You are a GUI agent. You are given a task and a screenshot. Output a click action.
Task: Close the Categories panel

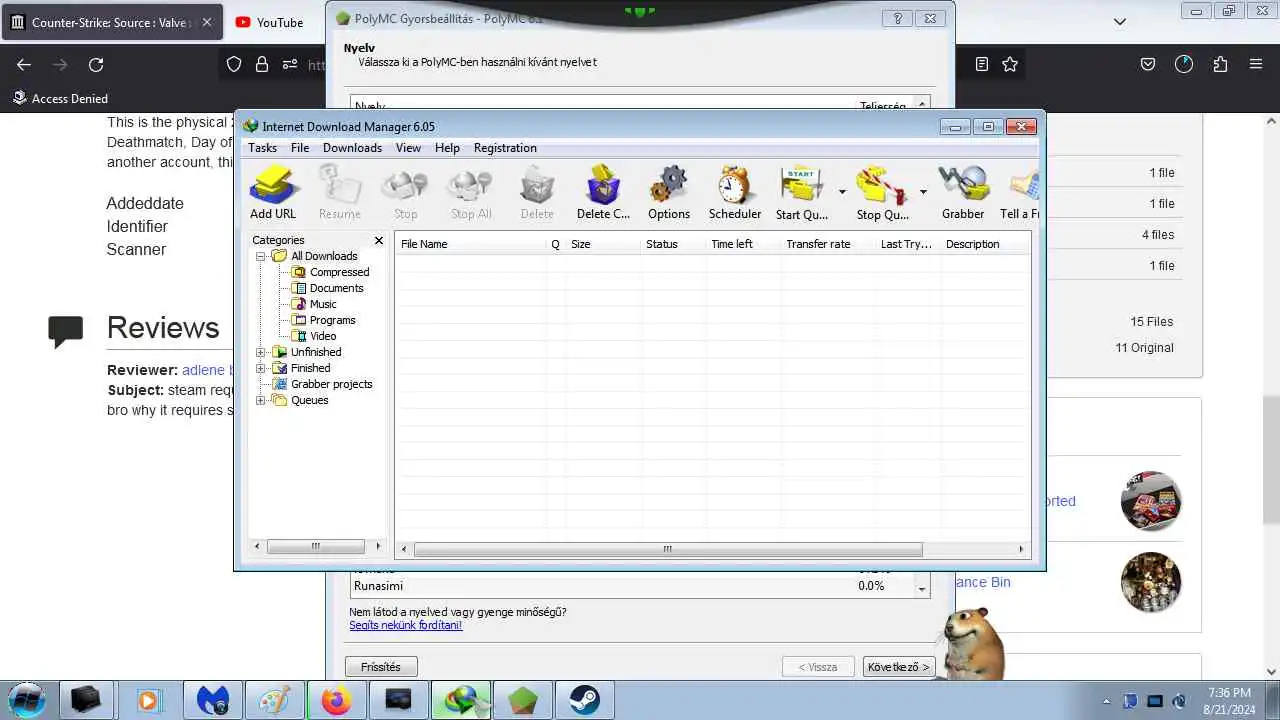pyautogui.click(x=379, y=240)
